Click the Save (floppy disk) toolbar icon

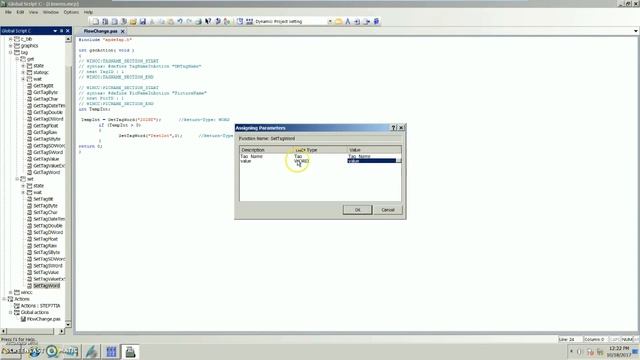(x=142, y=21)
